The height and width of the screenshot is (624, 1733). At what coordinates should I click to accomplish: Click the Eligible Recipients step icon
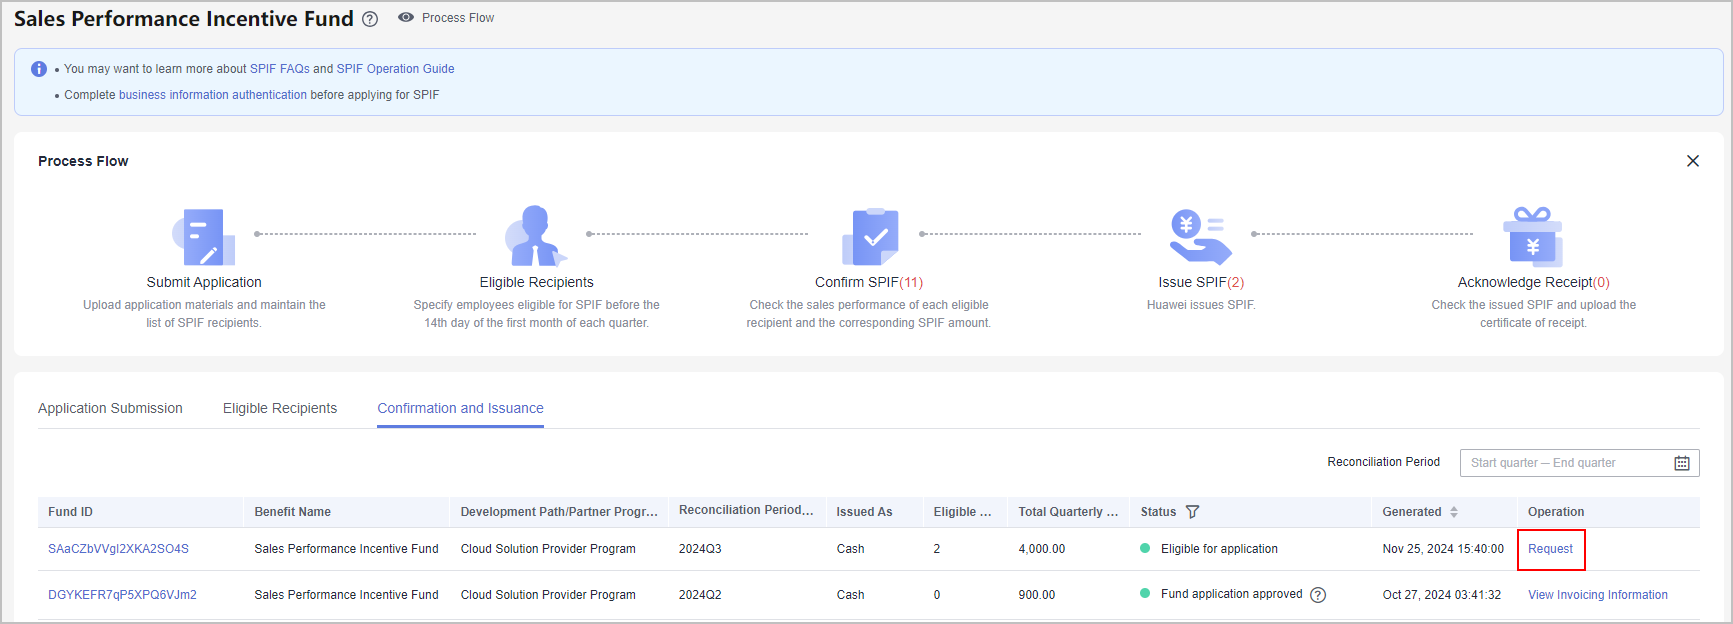click(x=536, y=236)
